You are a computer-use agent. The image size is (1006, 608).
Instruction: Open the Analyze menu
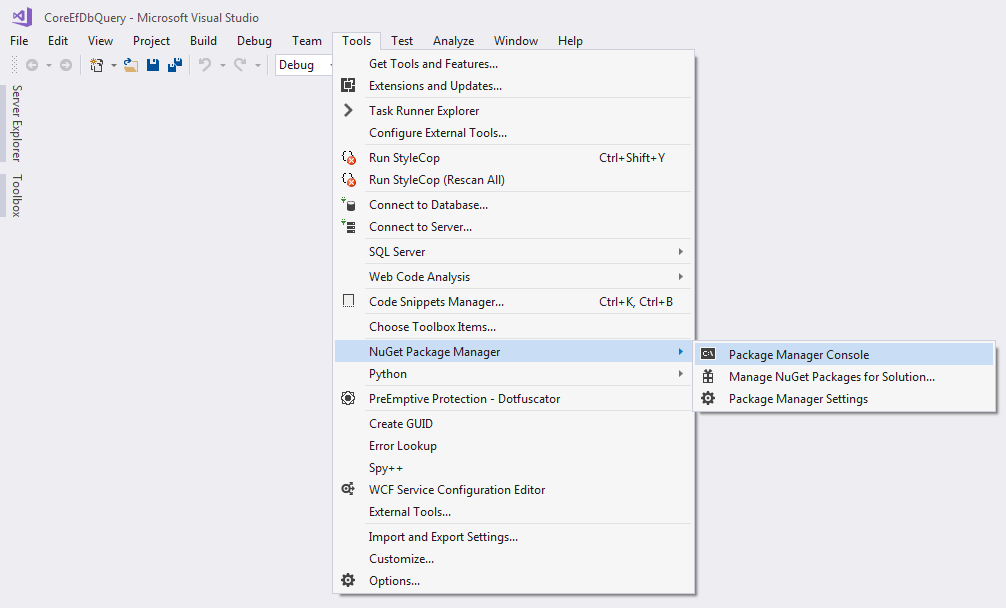pos(453,41)
